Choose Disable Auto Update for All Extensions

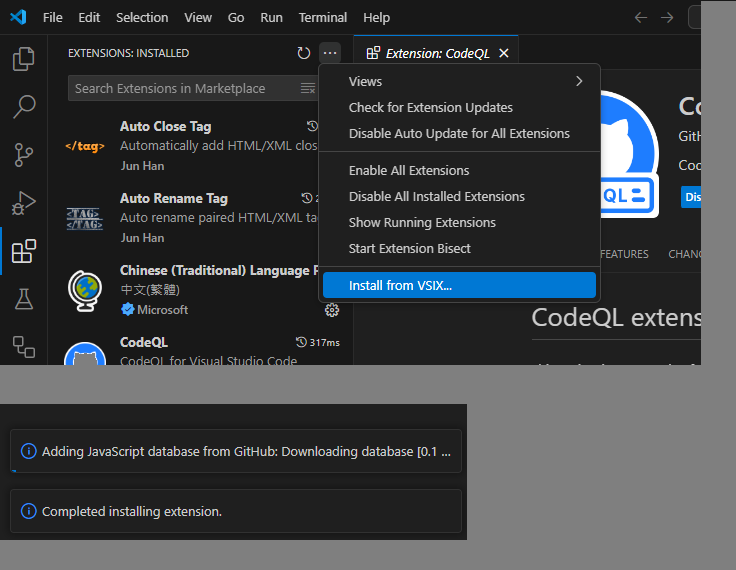460,133
